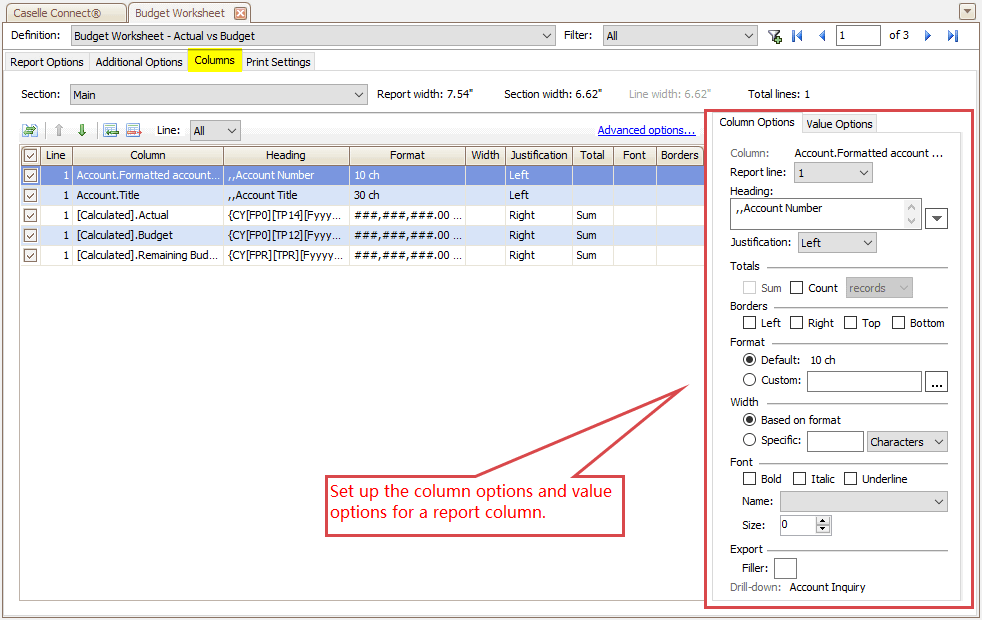Uncheck the [Calculated].Budget row checkbox
982x620 pixels.
[30, 235]
